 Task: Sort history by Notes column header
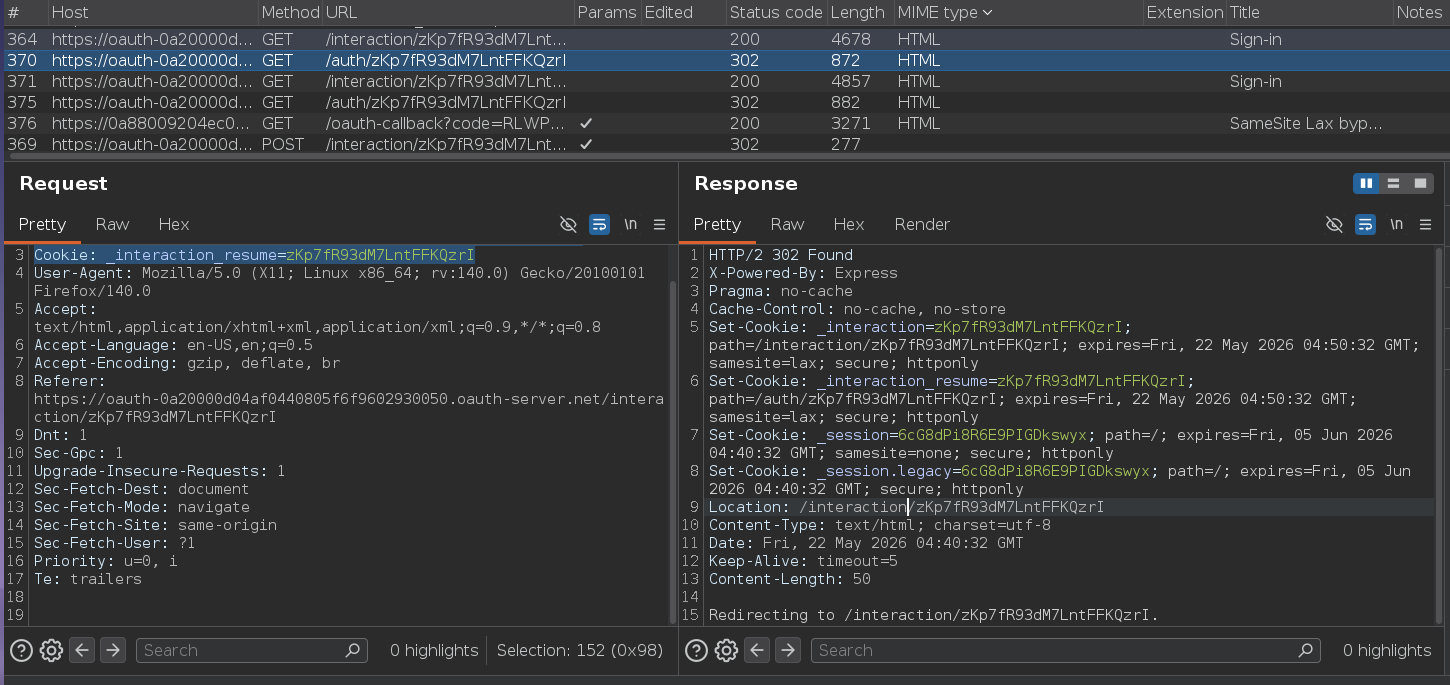click(x=1421, y=12)
